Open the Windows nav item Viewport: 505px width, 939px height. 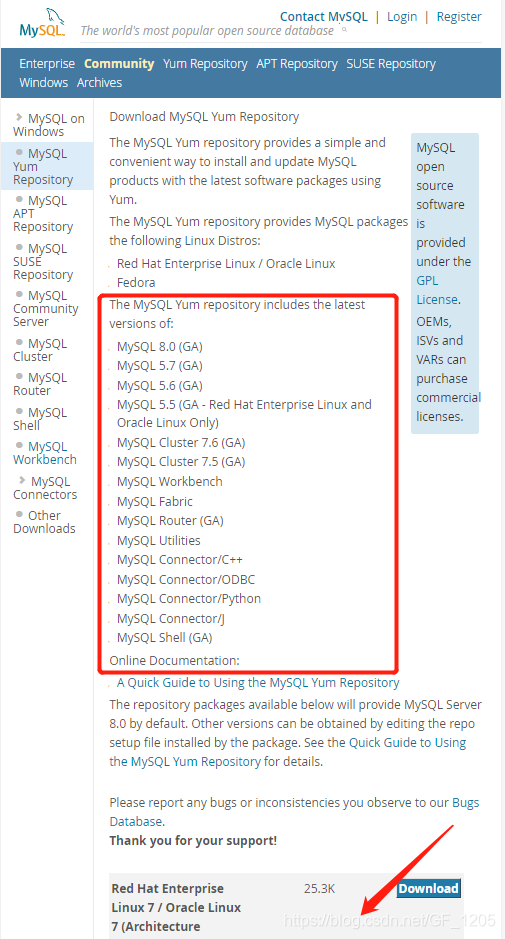tap(44, 83)
